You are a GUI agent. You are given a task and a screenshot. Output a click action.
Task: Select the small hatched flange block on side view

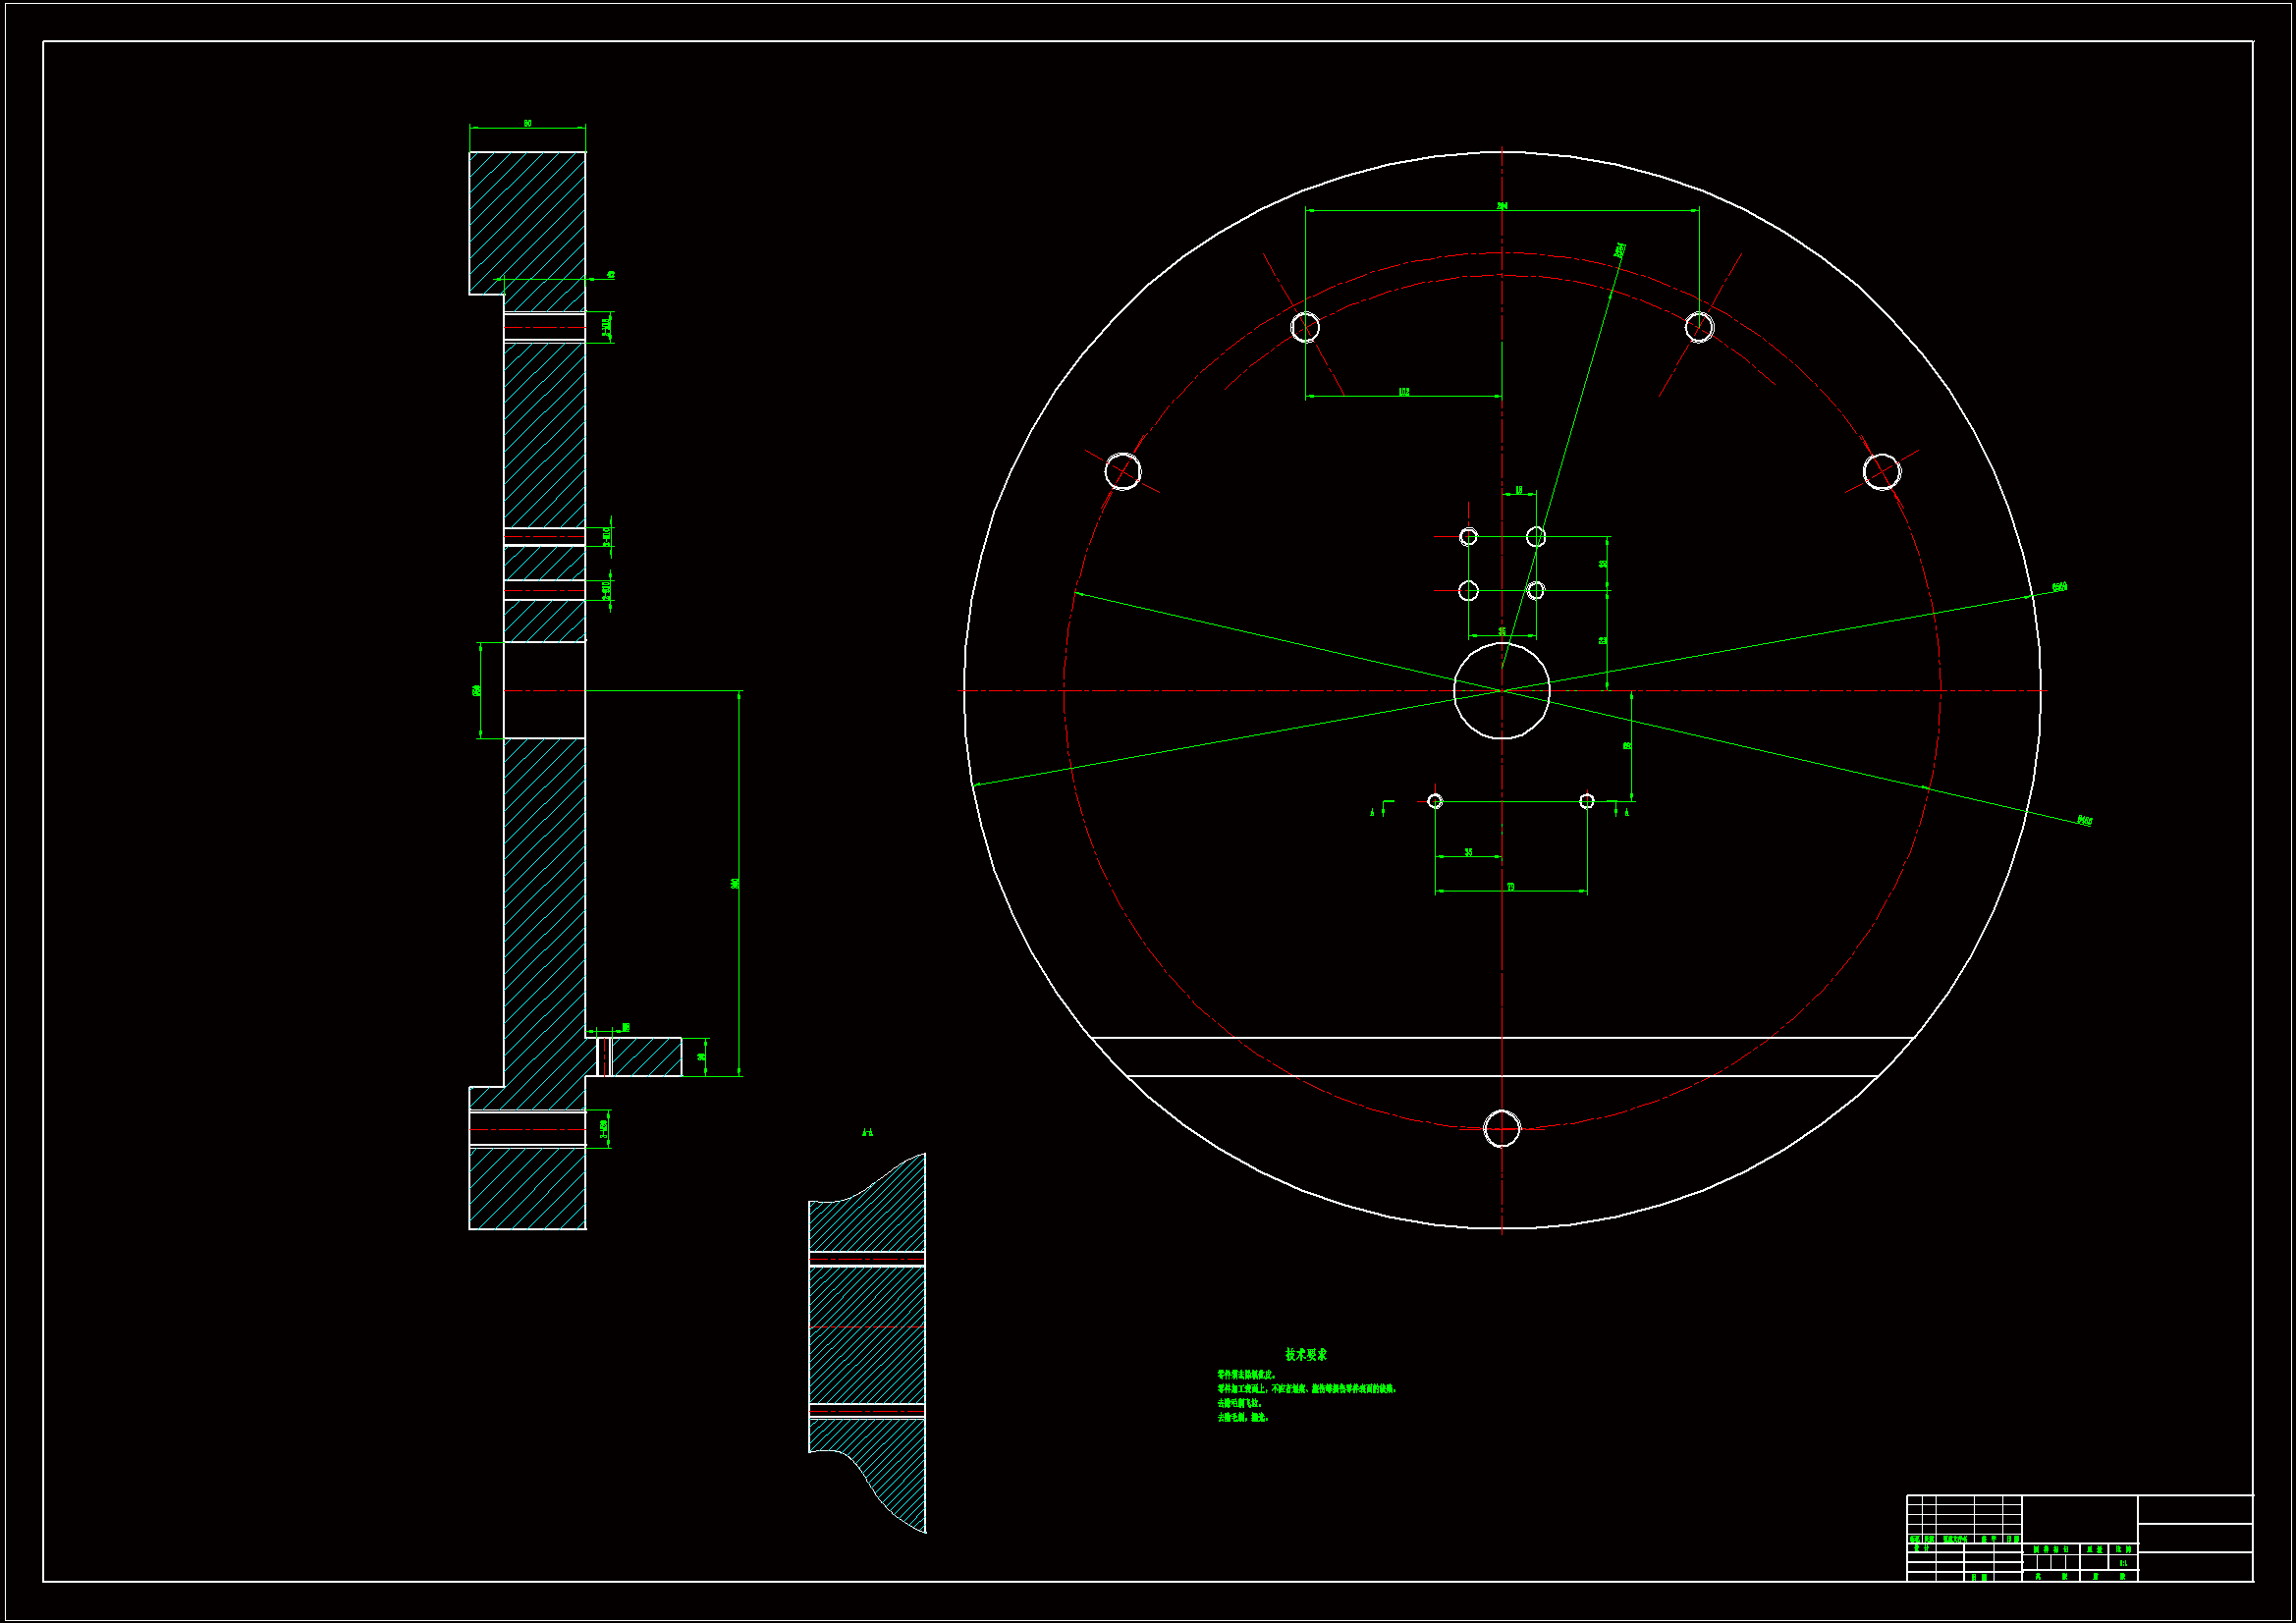pyautogui.click(x=646, y=1057)
